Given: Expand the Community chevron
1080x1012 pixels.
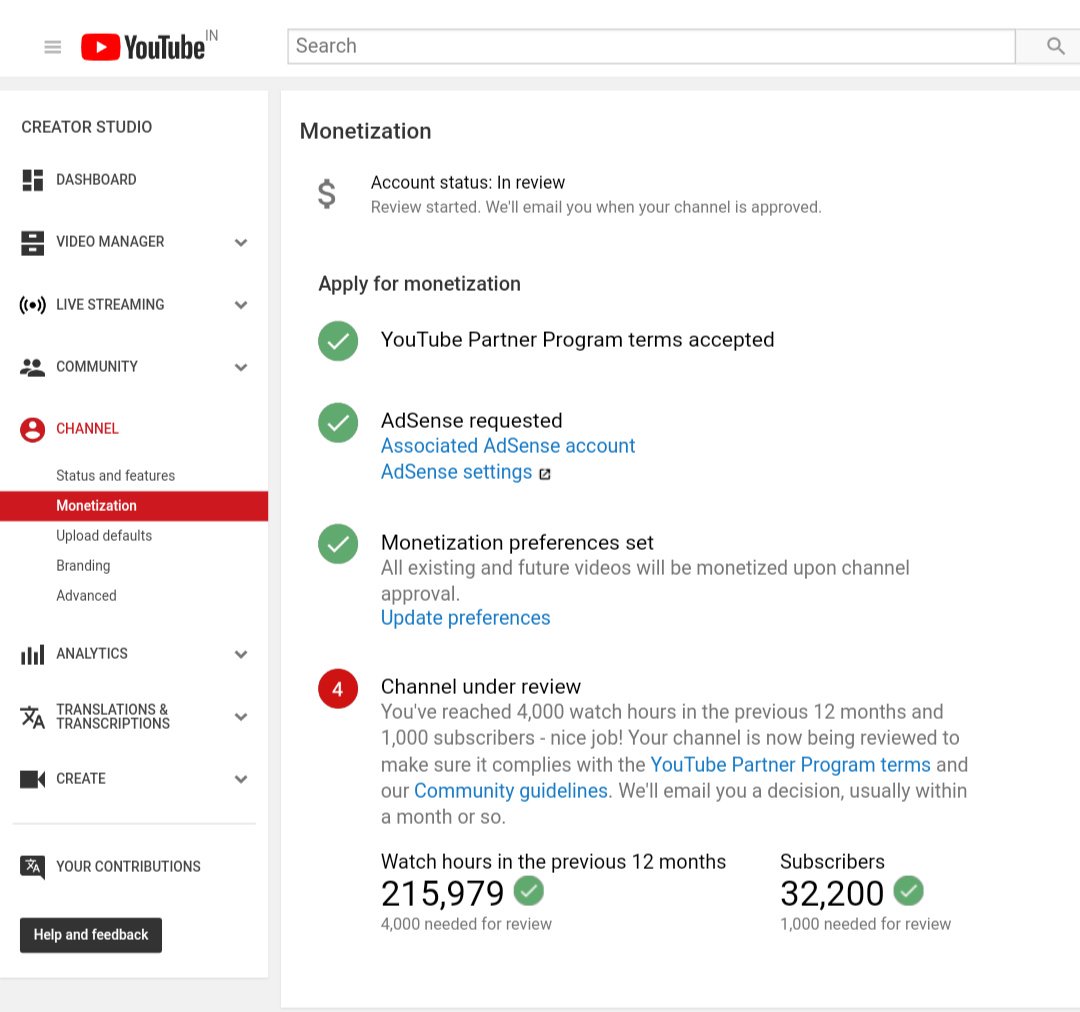Looking at the screenshot, I should [240, 367].
